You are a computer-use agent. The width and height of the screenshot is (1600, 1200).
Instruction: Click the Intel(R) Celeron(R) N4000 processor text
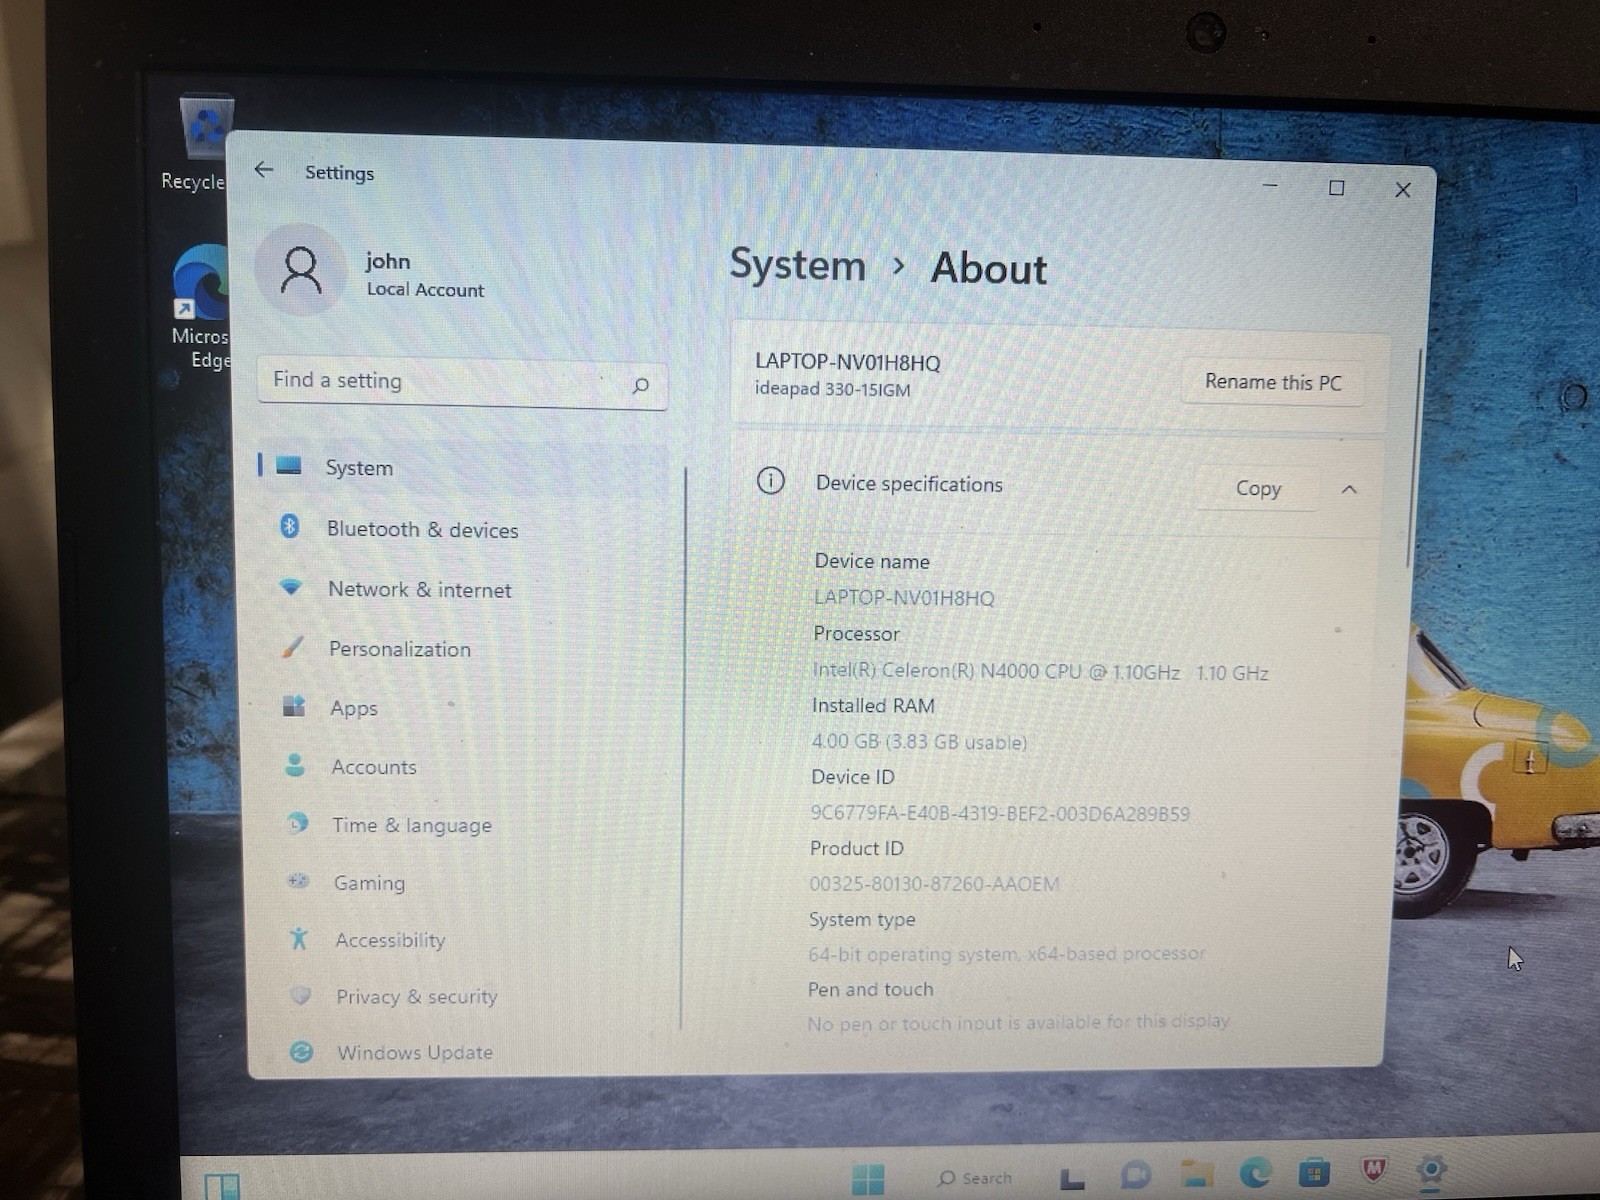pyautogui.click(x=1040, y=672)
